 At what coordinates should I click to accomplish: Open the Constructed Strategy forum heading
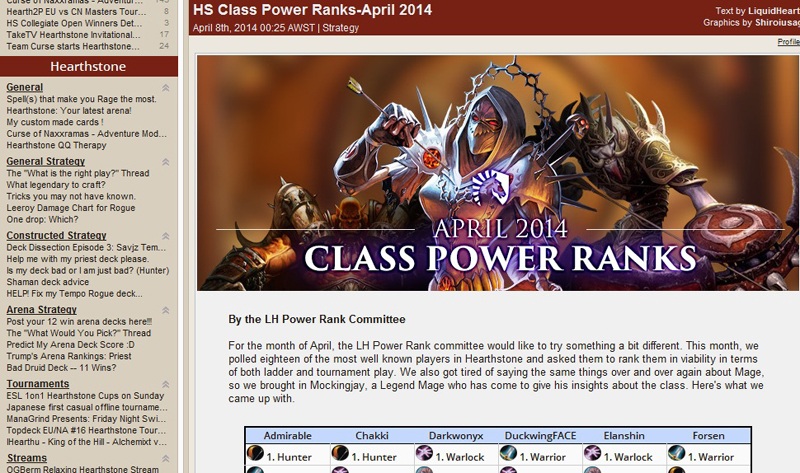56,235
